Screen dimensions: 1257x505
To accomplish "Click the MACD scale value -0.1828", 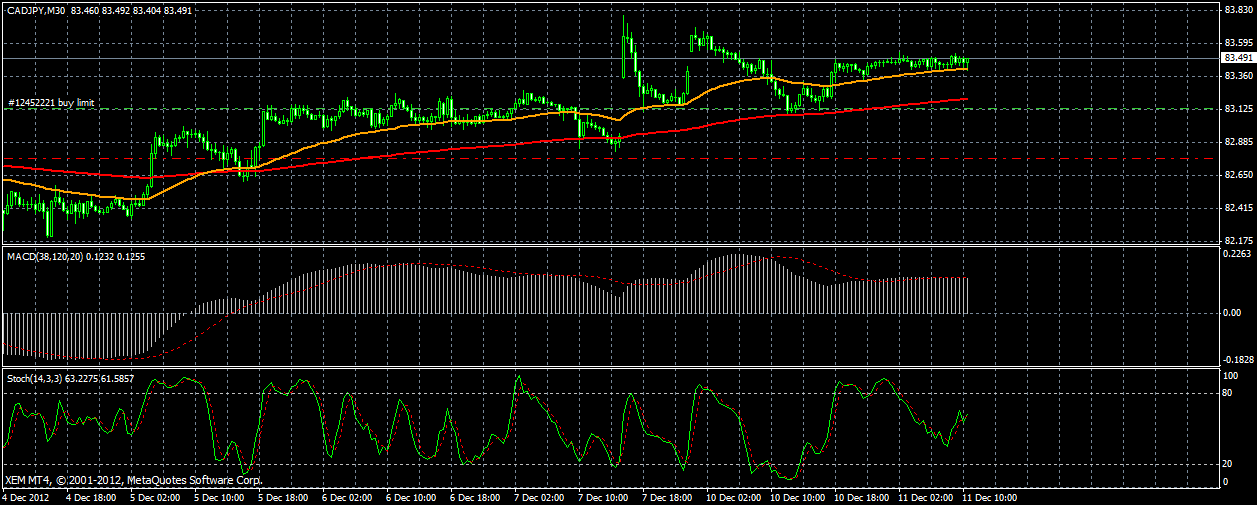I will point(1237,359).
